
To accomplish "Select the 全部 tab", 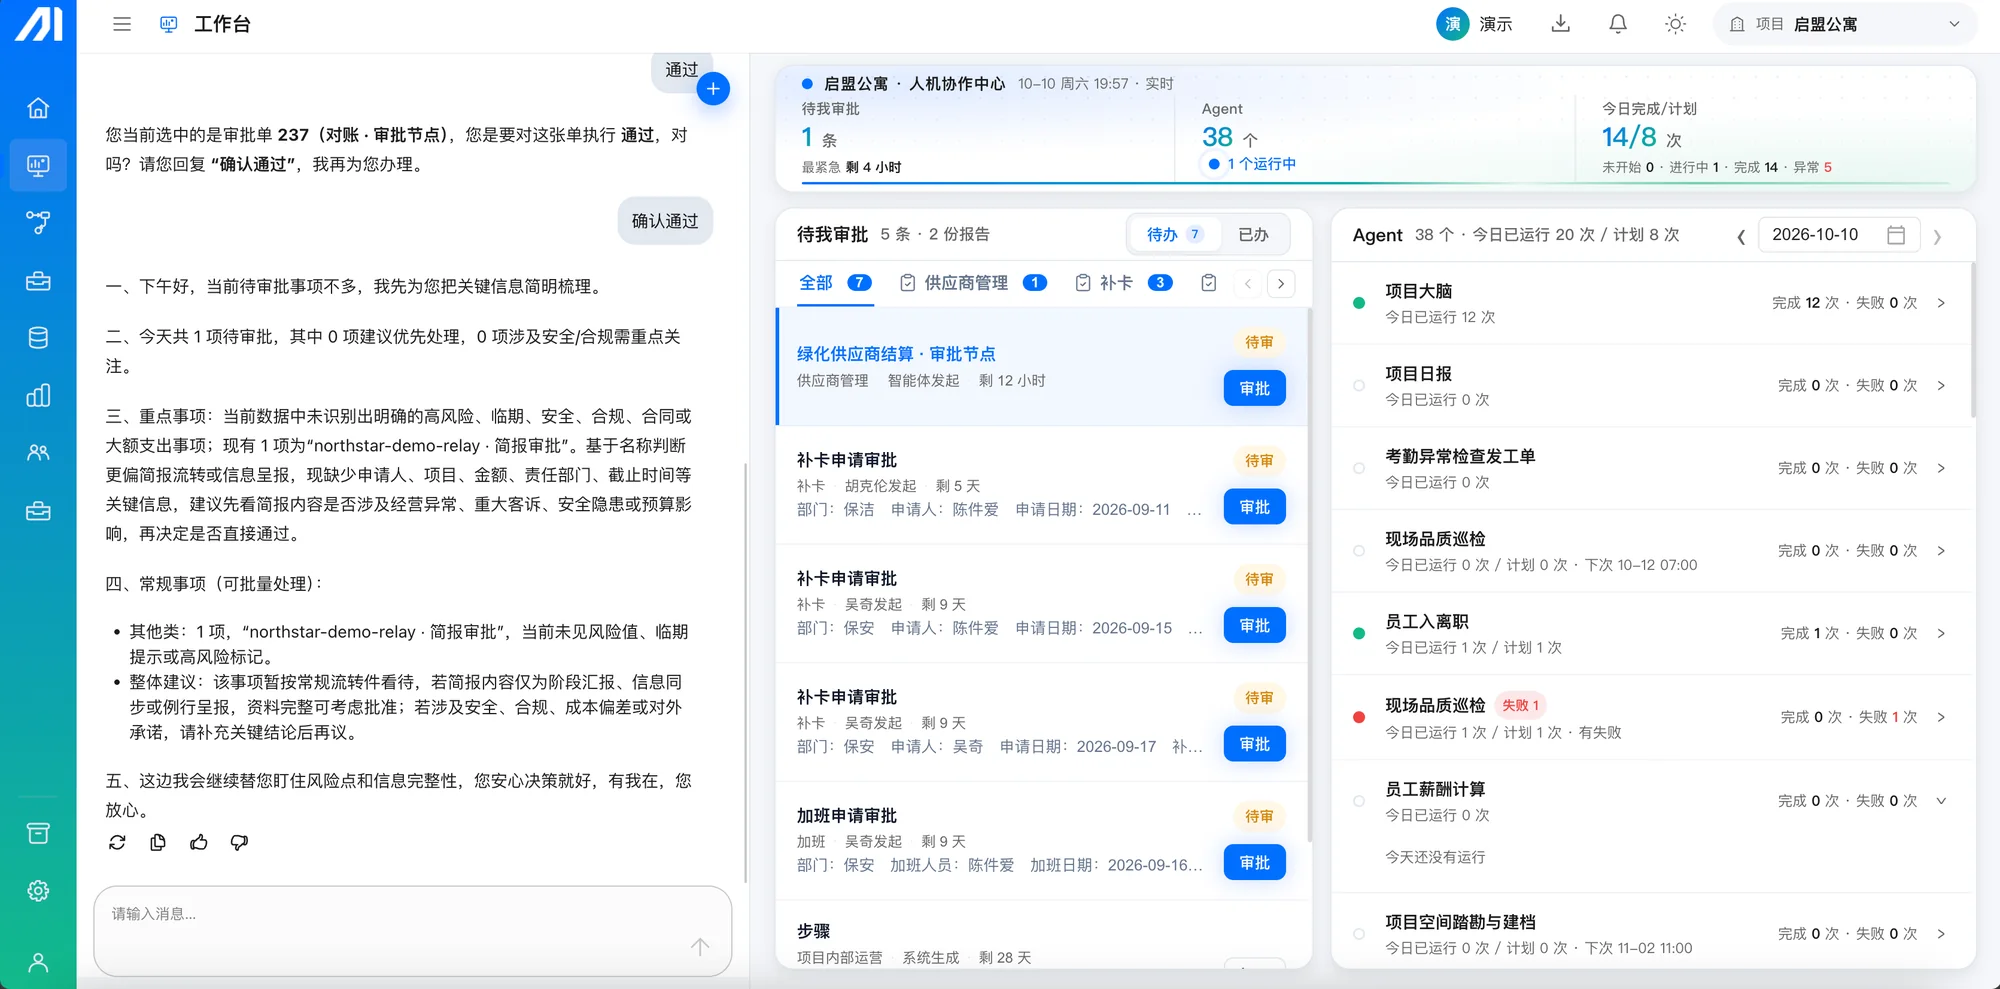I will click(835, 283).
